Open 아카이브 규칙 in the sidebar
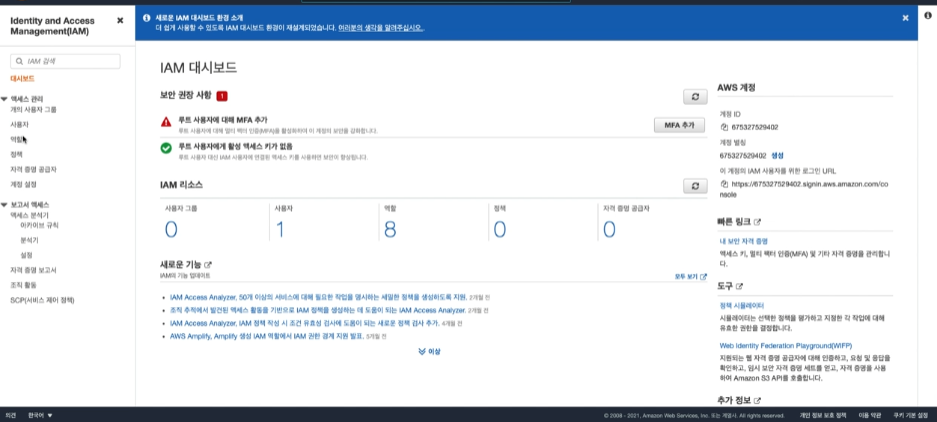Screen dimensions: 937x422 pyautogui.click(x=39, y=225)
